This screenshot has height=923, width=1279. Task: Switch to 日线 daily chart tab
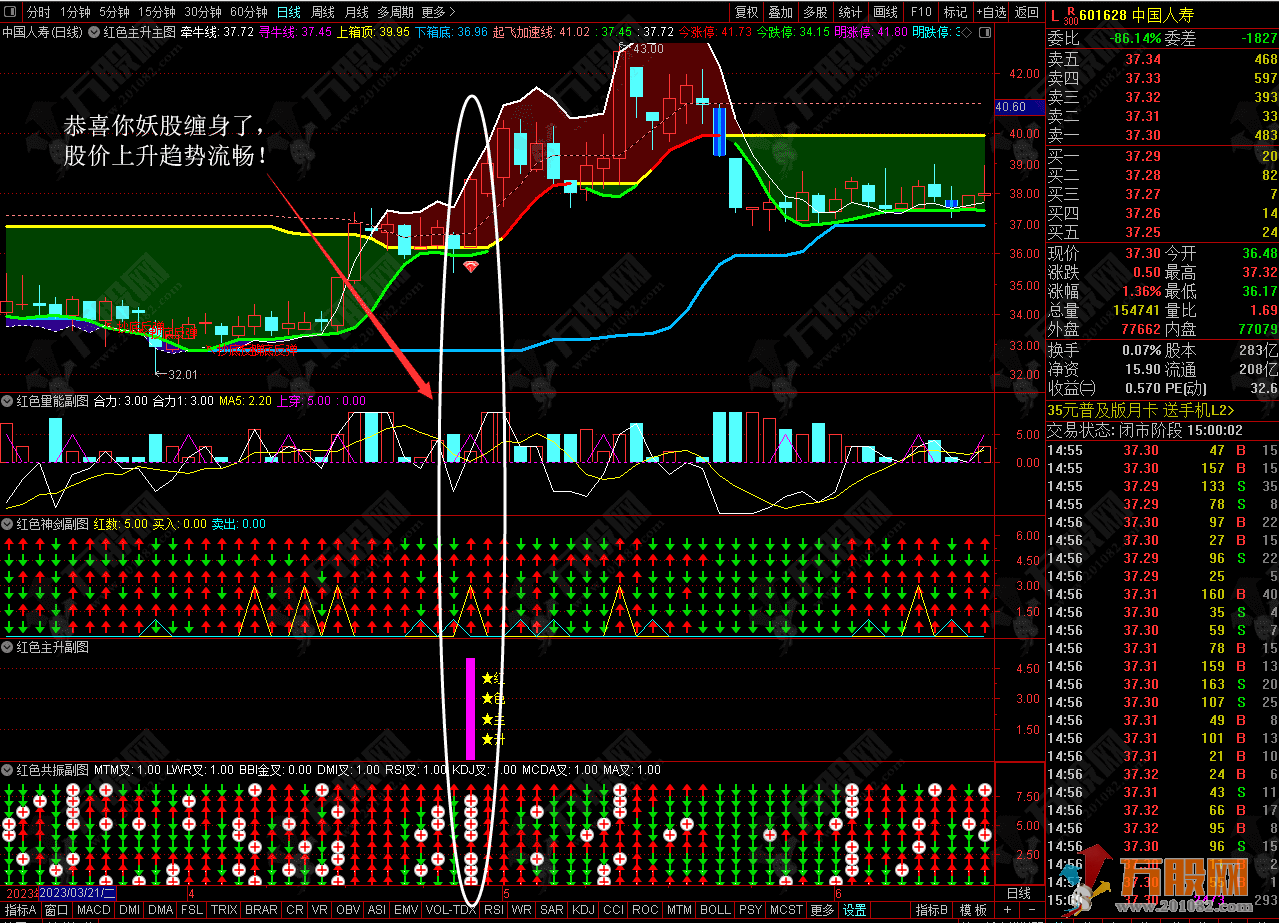[x=289, y=12]
